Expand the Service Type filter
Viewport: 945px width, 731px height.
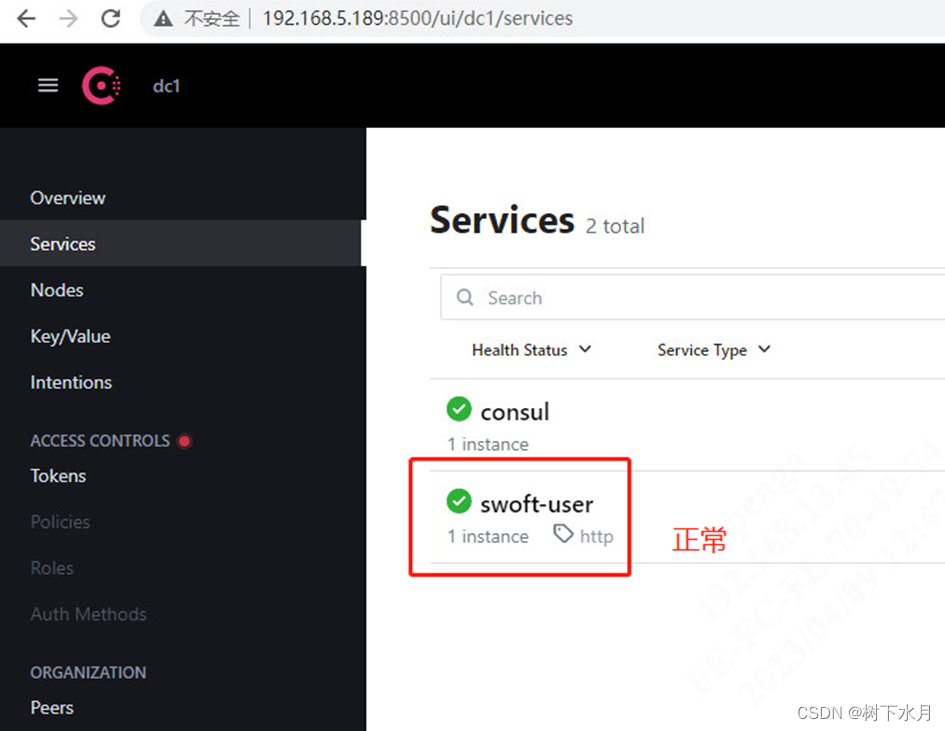[x=714, y=350]
